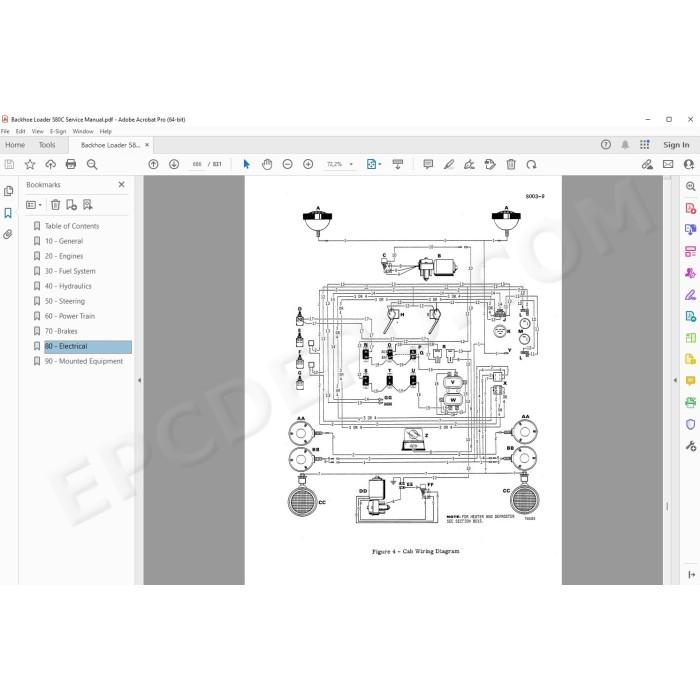This screenshot has height=700, width=700.
Task: Open the fit page options icon
Action: (x=373, y=164)
